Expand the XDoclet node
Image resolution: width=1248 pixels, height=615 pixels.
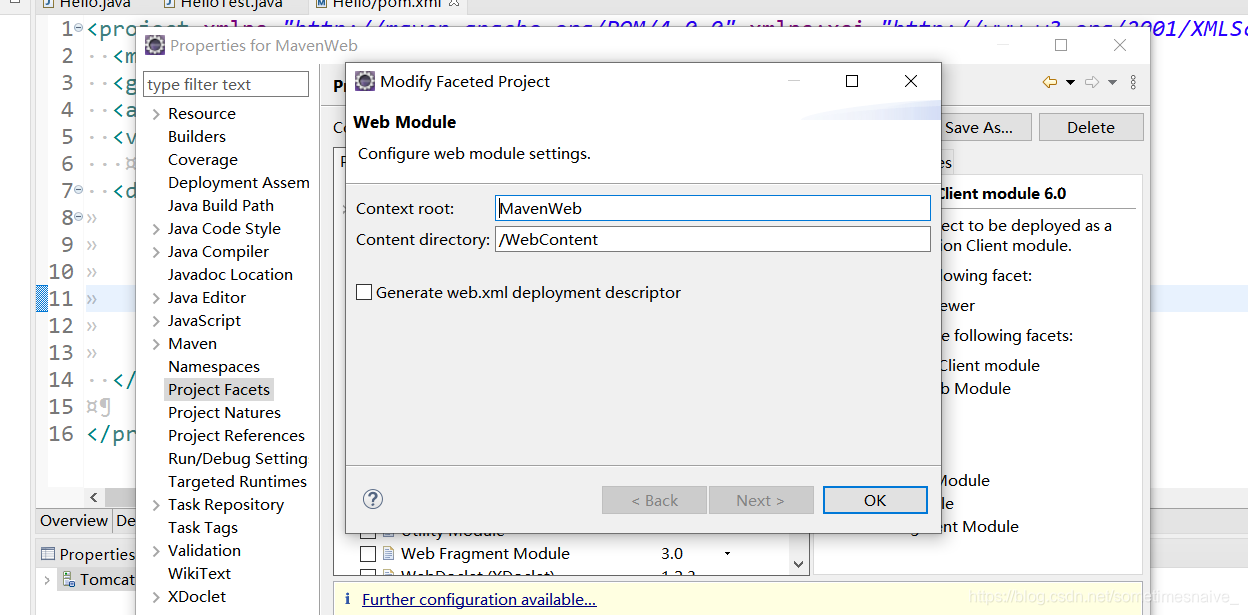pyautogui.click(x=156, y=597)
